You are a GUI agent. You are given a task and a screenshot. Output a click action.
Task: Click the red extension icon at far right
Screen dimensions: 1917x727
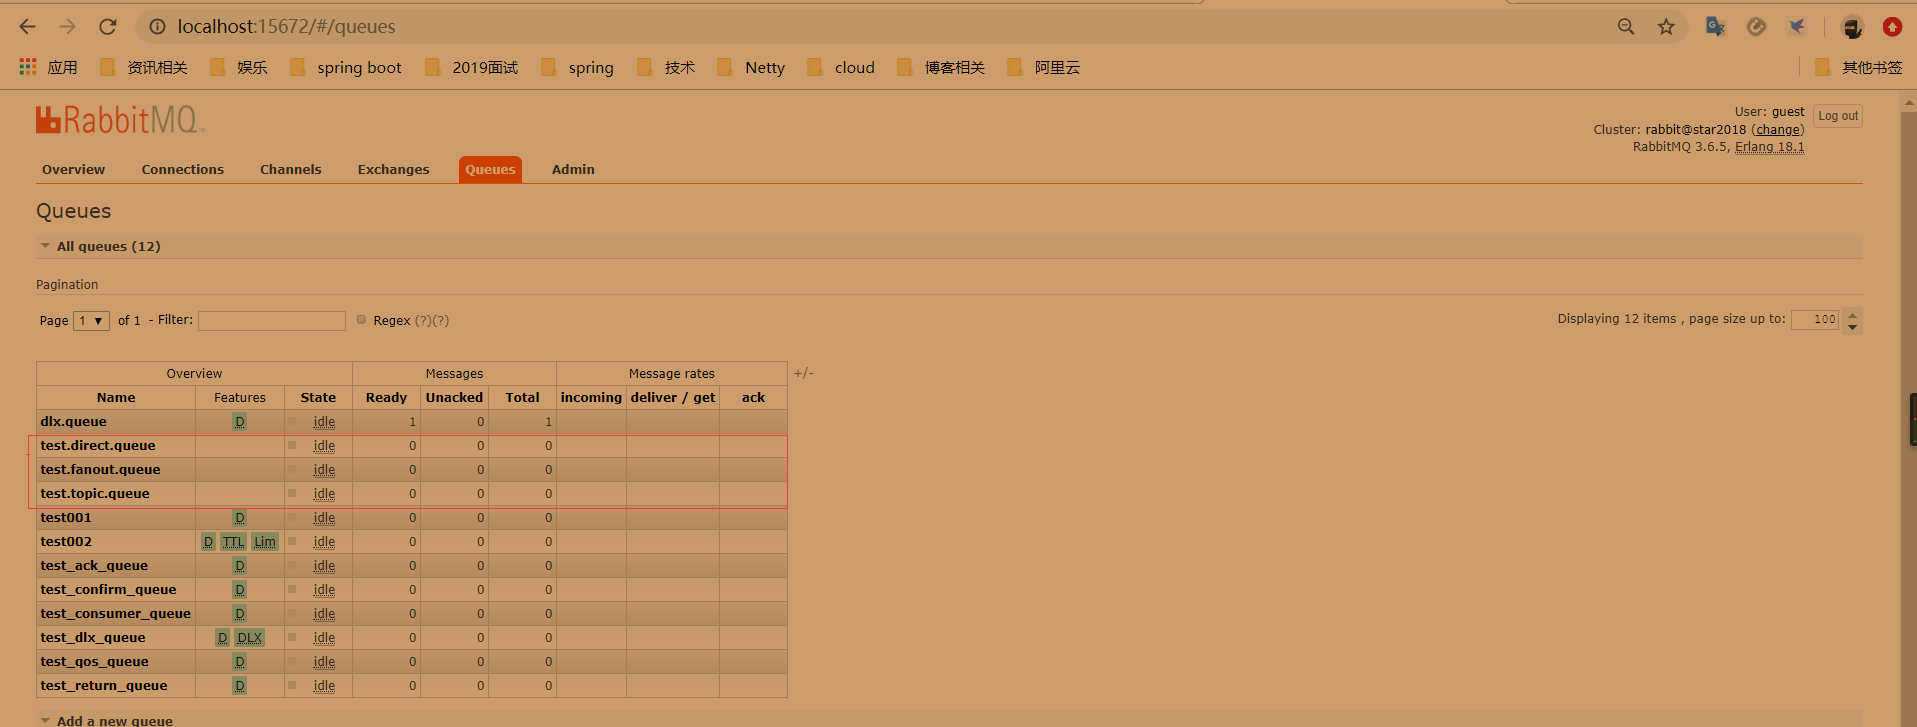pyautogui.click(x=1892, y=27)
